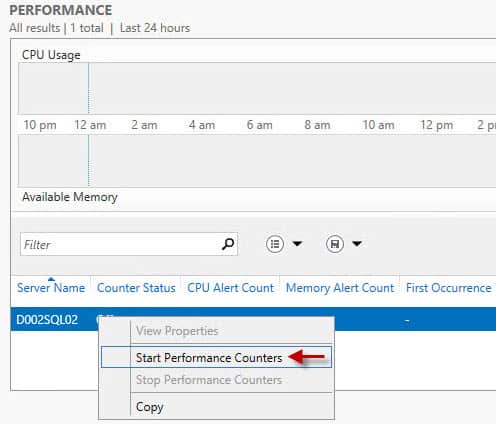Sort by Server Name column header
The width and height of the screenshot is (496, 424).
pyautogui.click(x=51, y=288)
